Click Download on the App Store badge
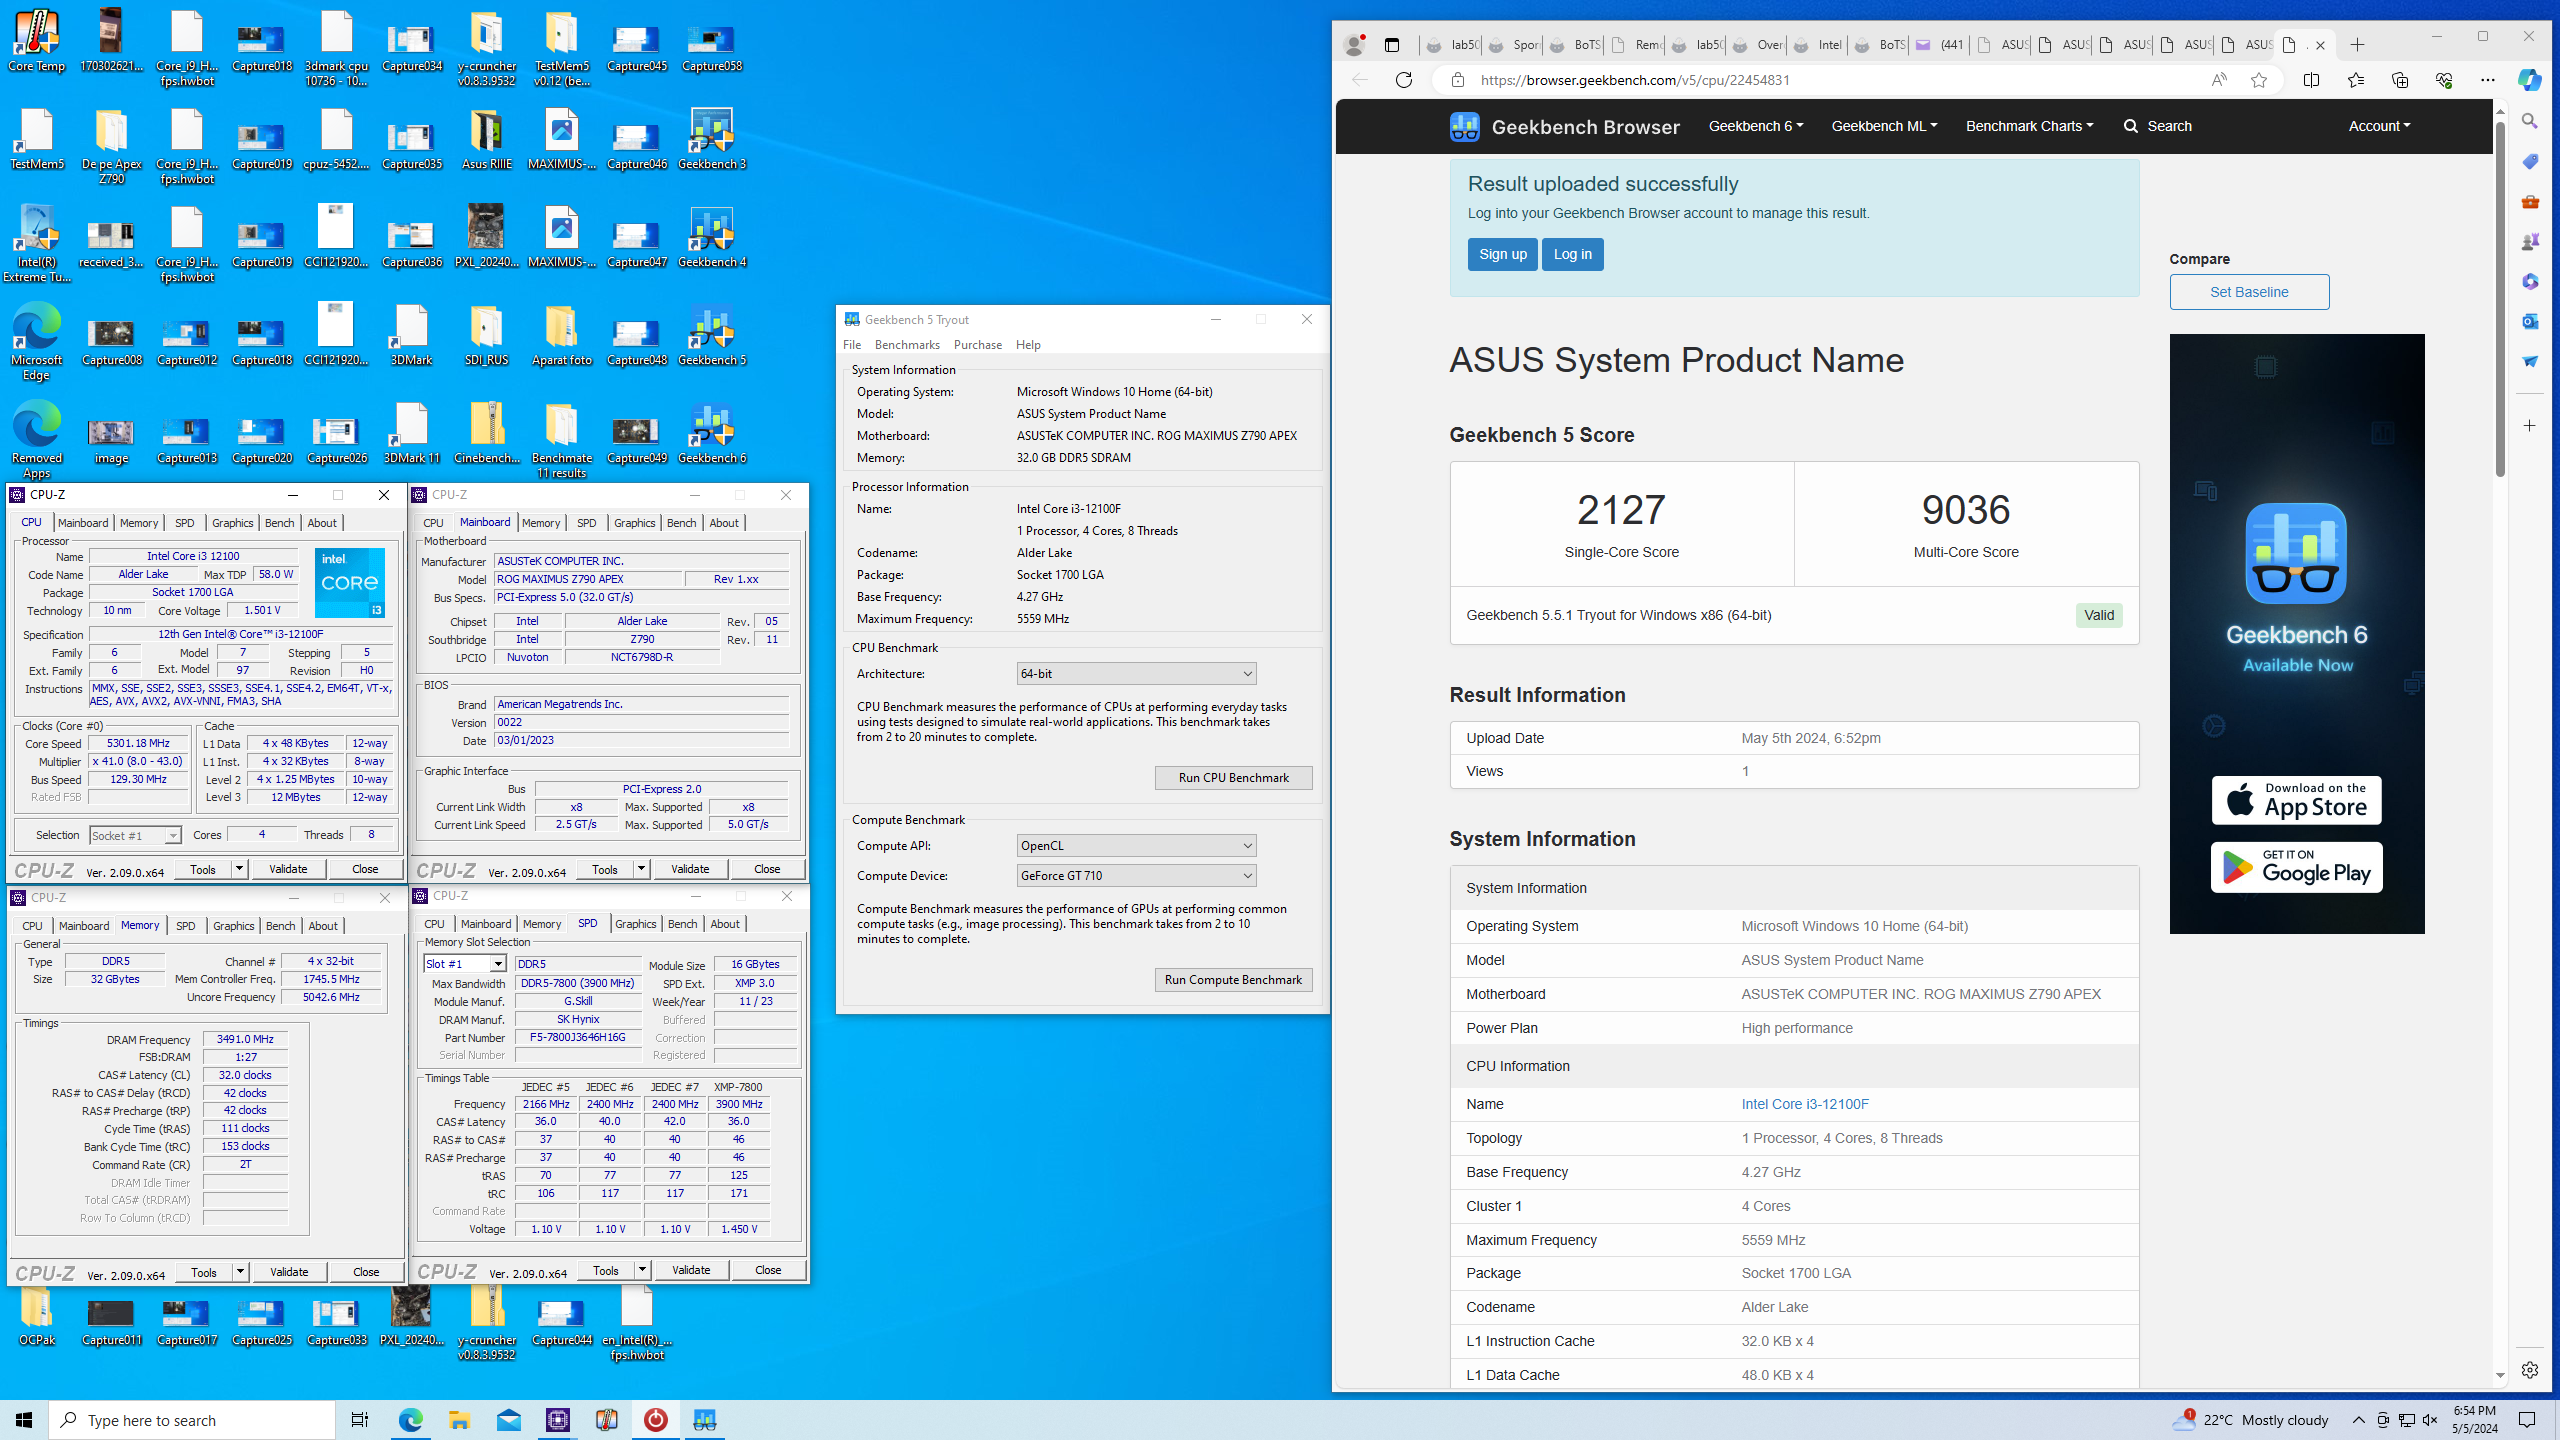 click(2296, 800)
